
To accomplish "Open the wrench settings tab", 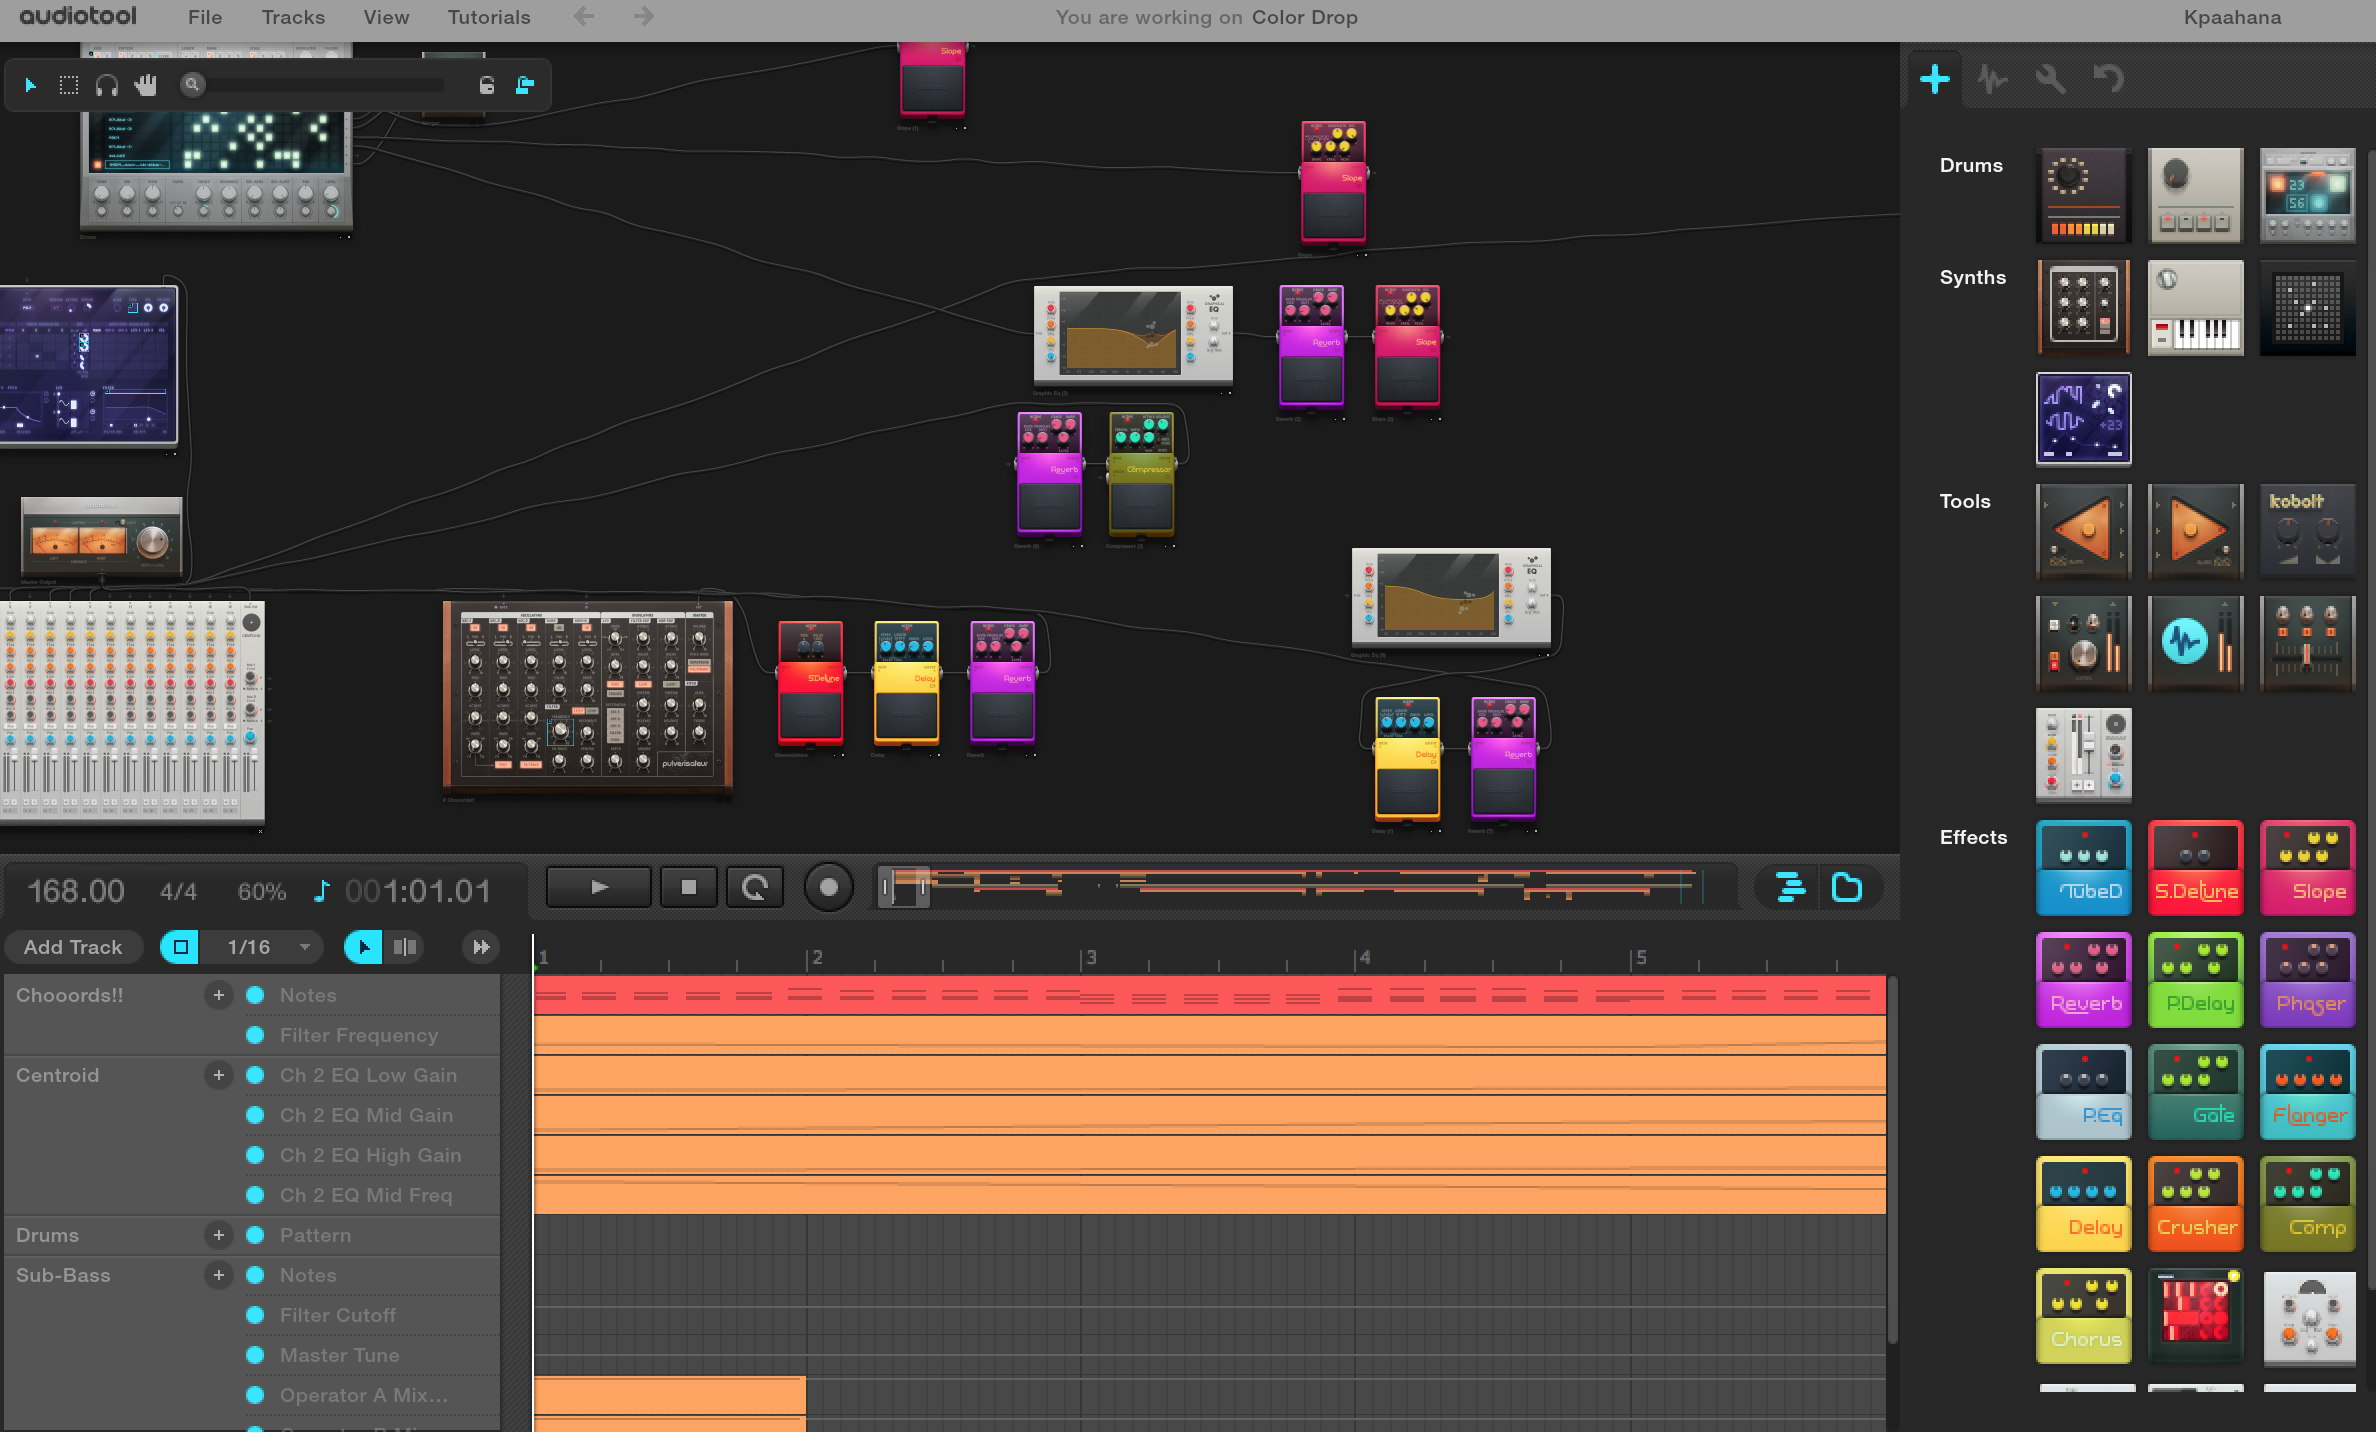I will coord(2050,79).
